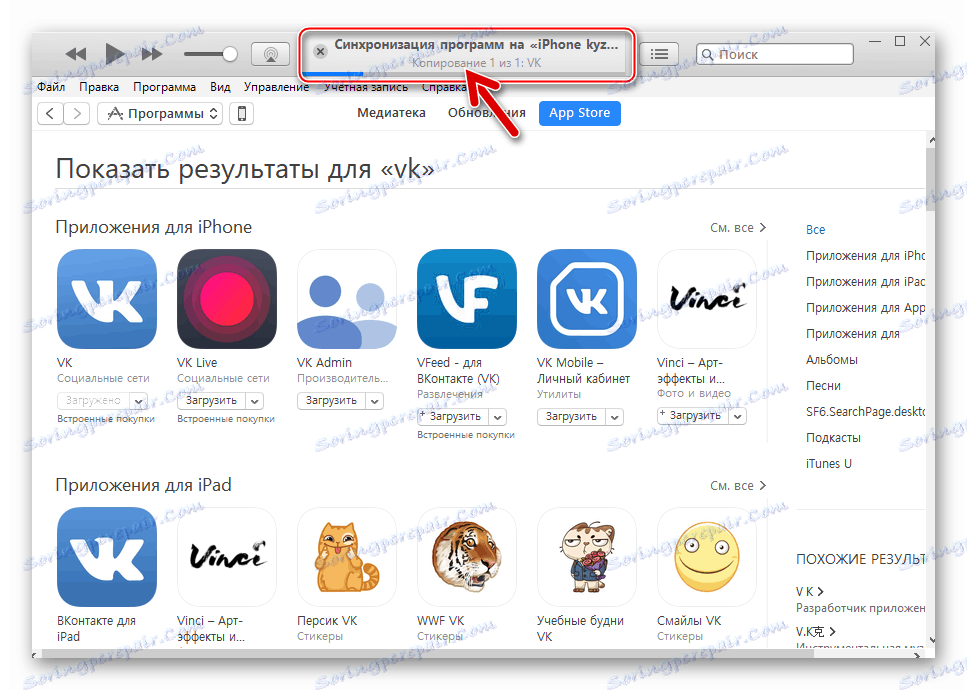Open the Управление menu
This screenshot has height=690, width=967.
276,87
